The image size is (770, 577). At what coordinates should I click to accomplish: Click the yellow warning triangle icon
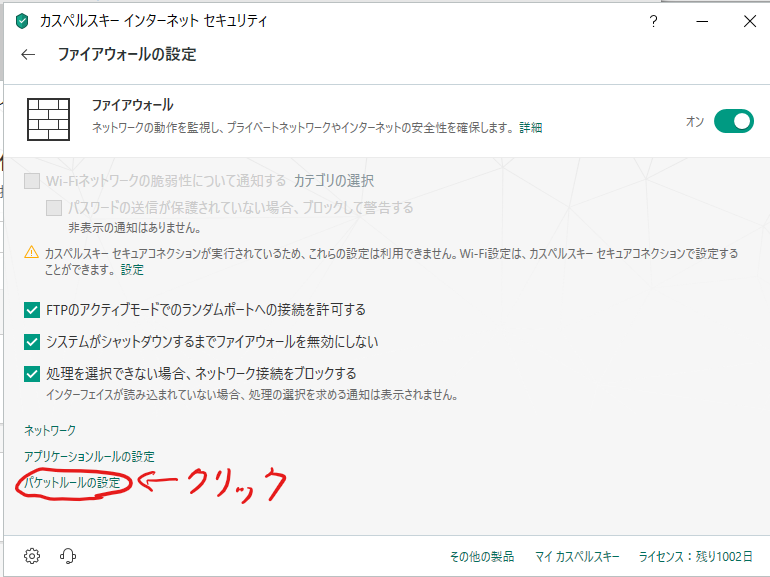(x=31, y=252)
